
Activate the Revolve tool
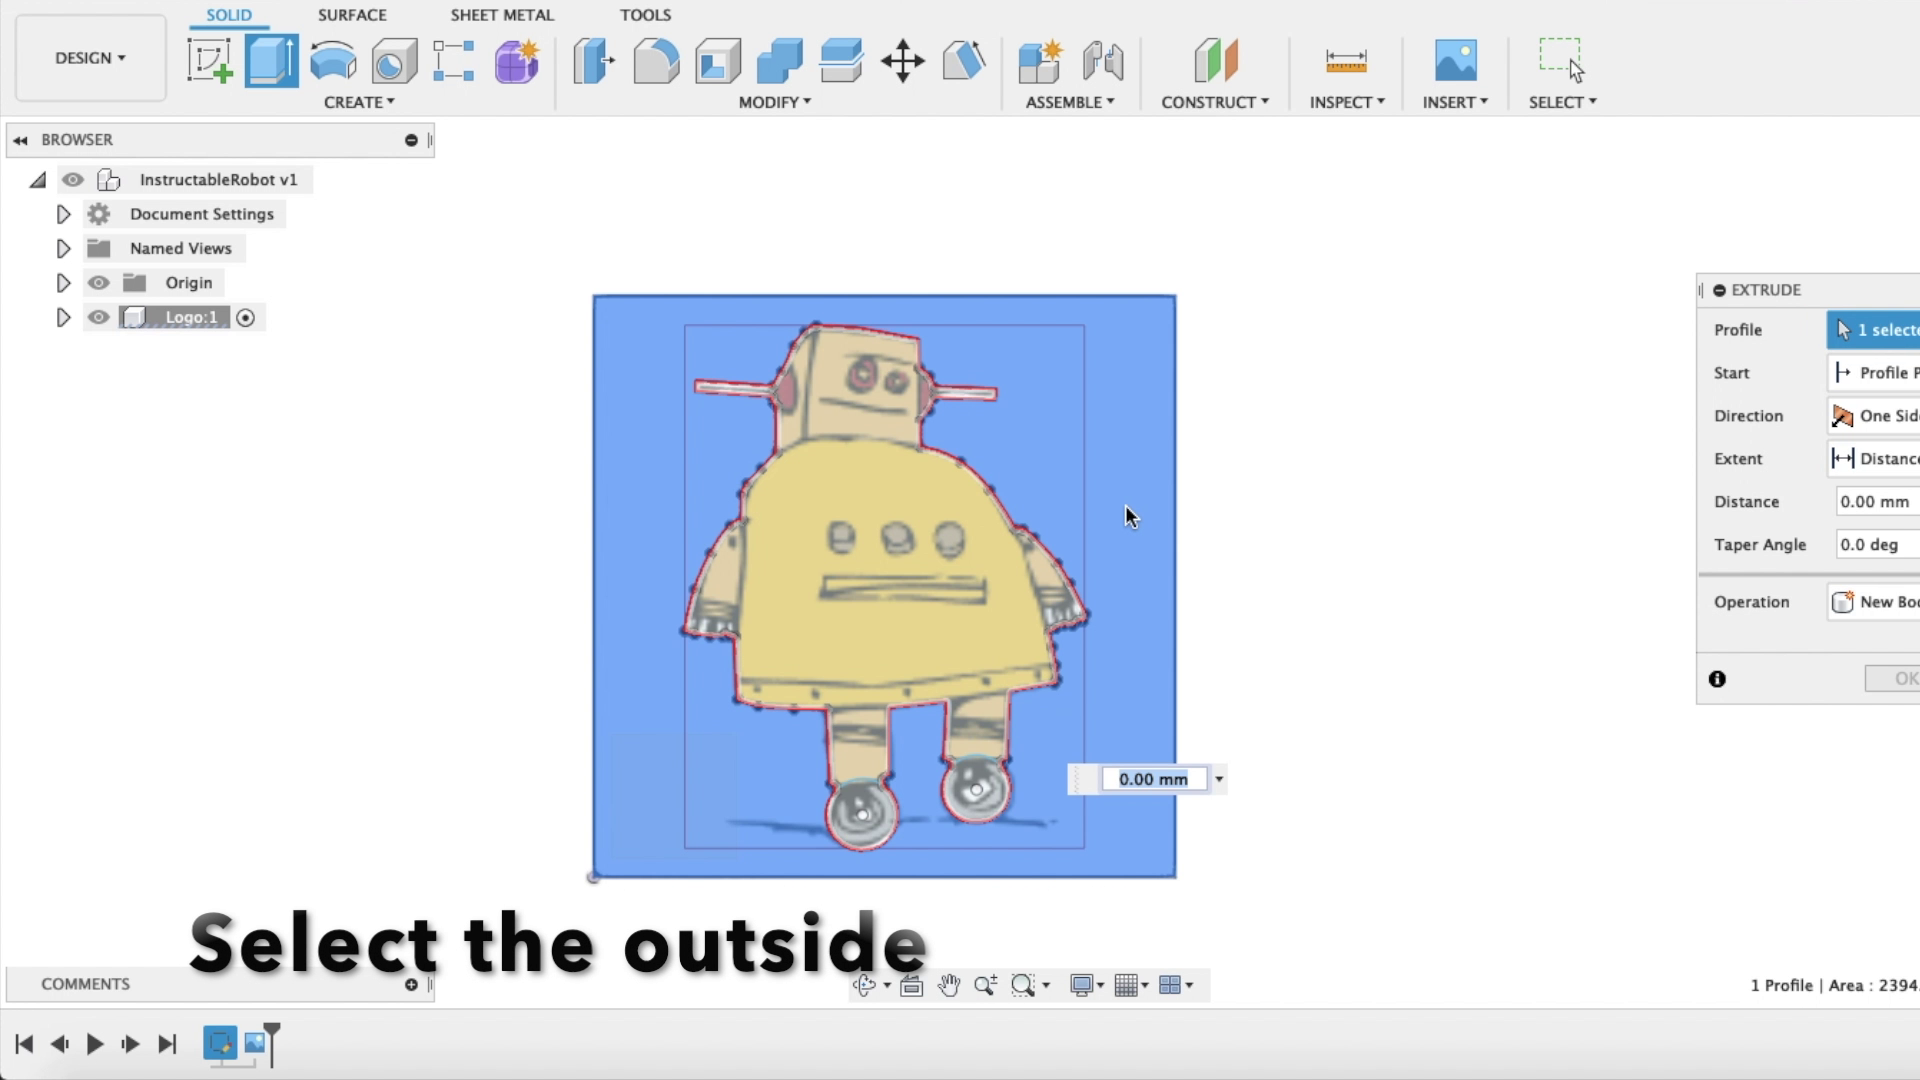[332, 61]
